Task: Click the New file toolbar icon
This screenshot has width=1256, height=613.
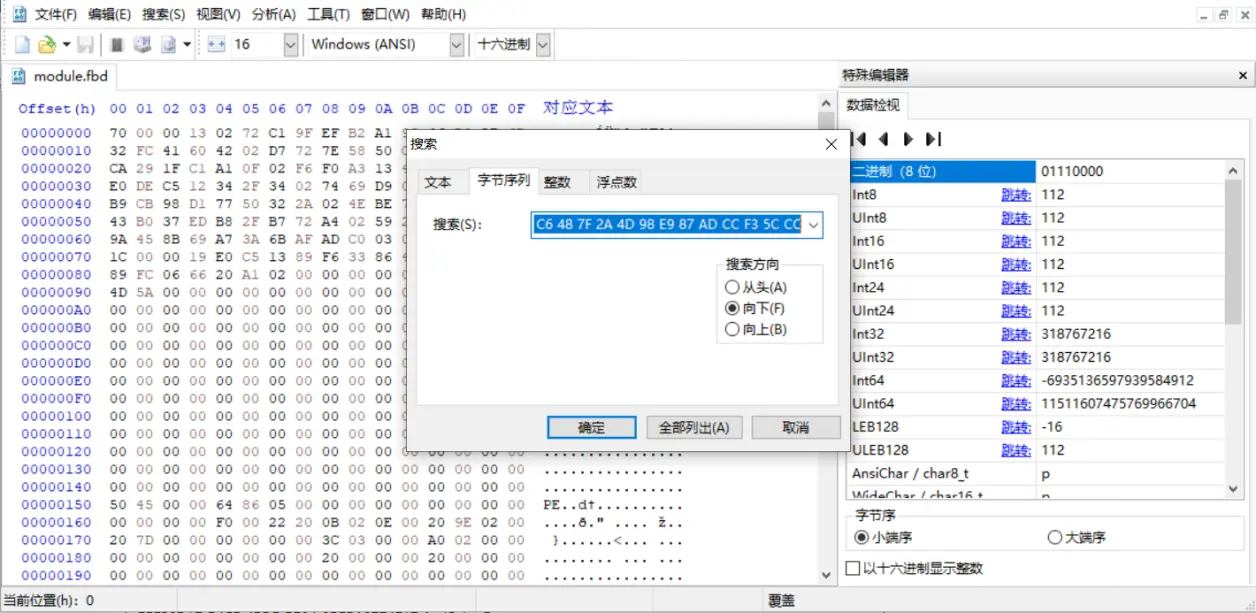Action: click(x=22, y=45)
